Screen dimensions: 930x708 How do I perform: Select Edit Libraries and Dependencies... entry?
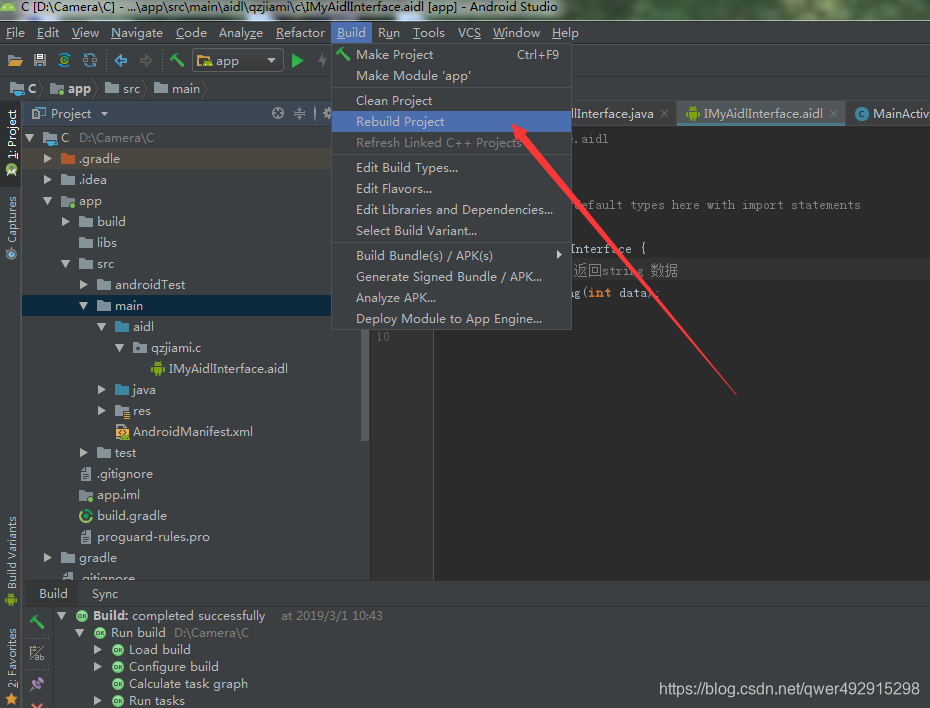click(x=451, y=210)
